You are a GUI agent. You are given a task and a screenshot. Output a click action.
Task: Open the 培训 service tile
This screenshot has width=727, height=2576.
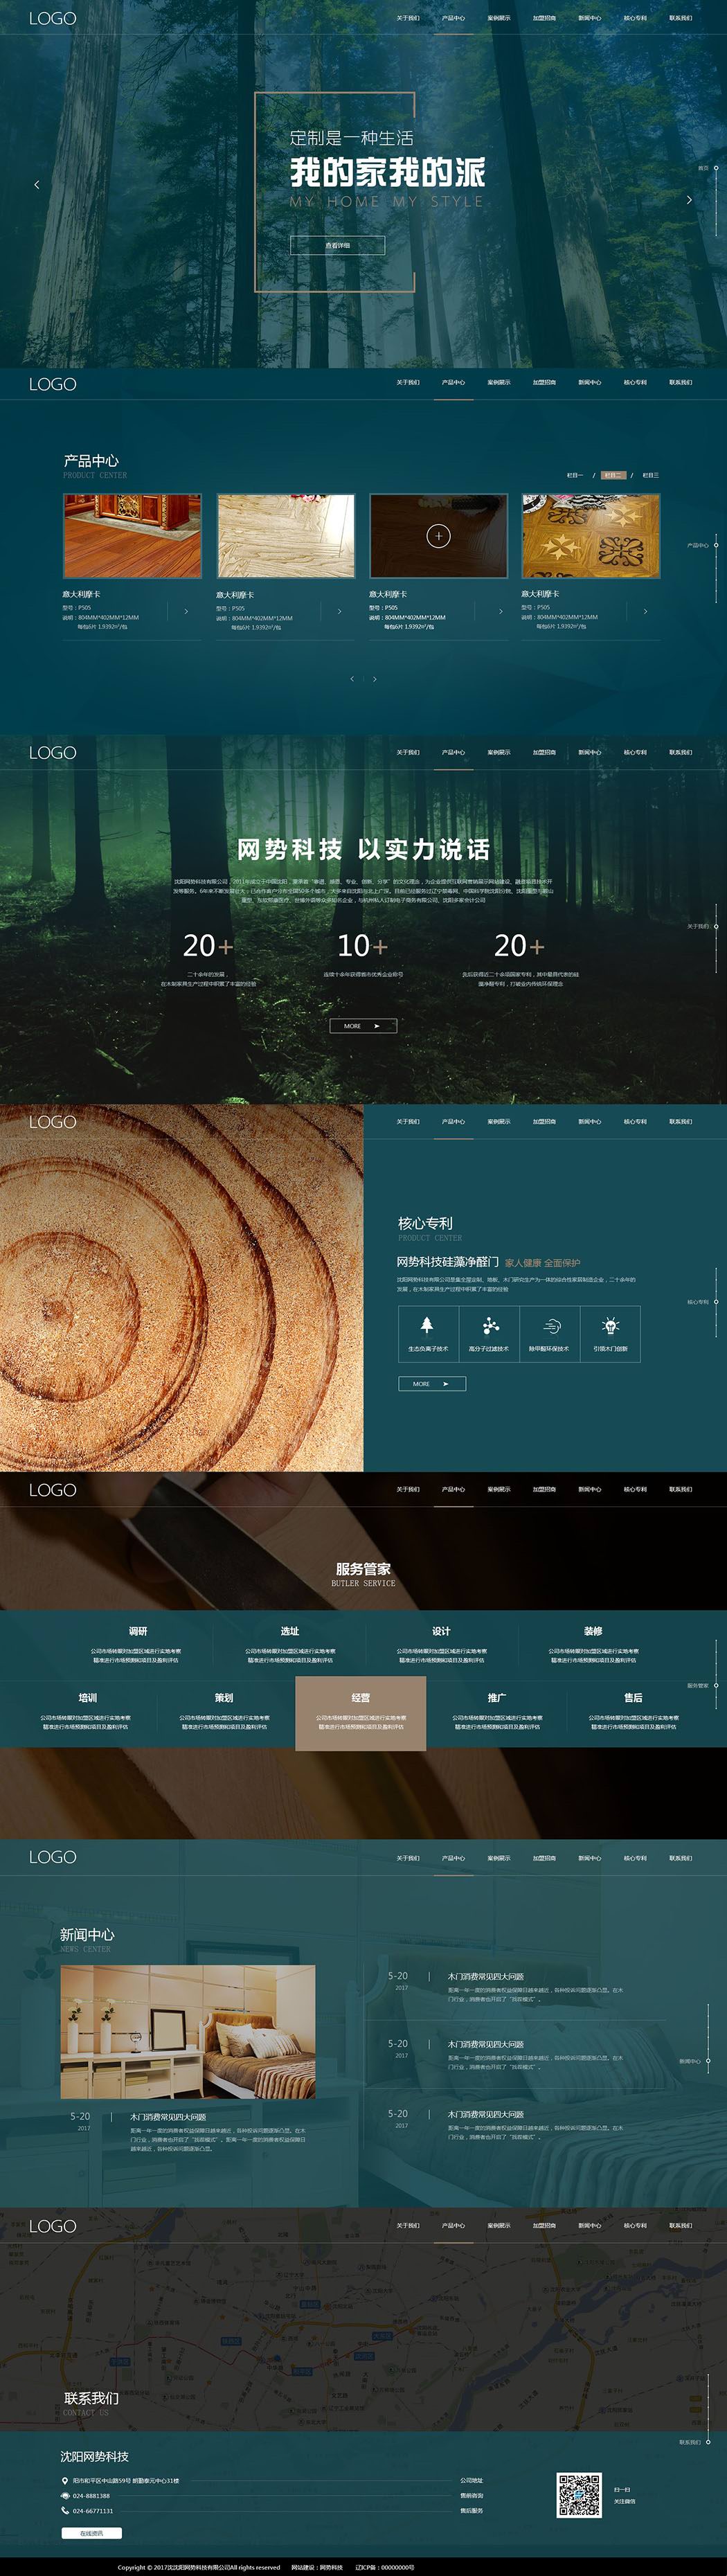click(x=87, y=1712)
